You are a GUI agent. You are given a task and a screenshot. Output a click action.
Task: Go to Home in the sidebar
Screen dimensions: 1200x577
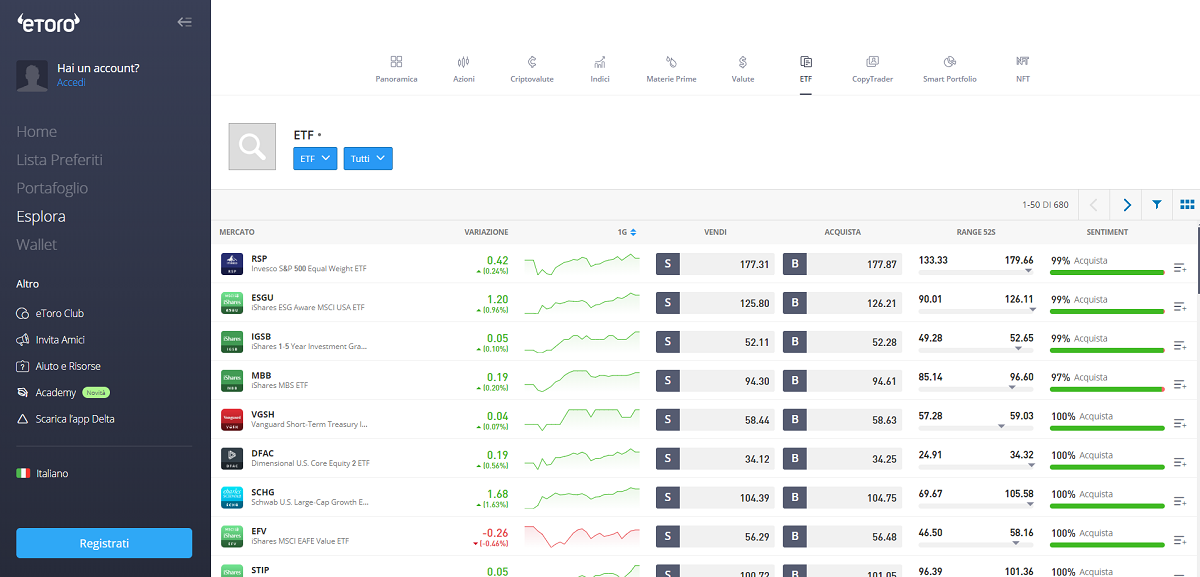[36, 132]
